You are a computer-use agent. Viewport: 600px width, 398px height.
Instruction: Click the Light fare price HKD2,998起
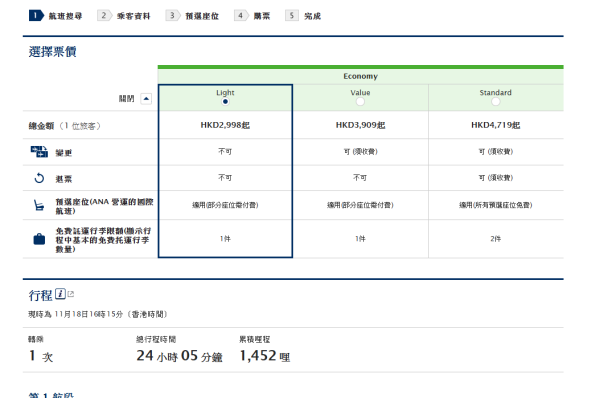(225, 125)
